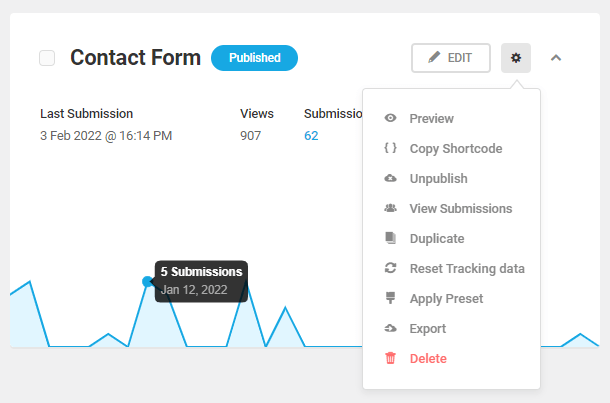610x403 pixels.
Task: Click the Last Submission label
Action: 86,114
